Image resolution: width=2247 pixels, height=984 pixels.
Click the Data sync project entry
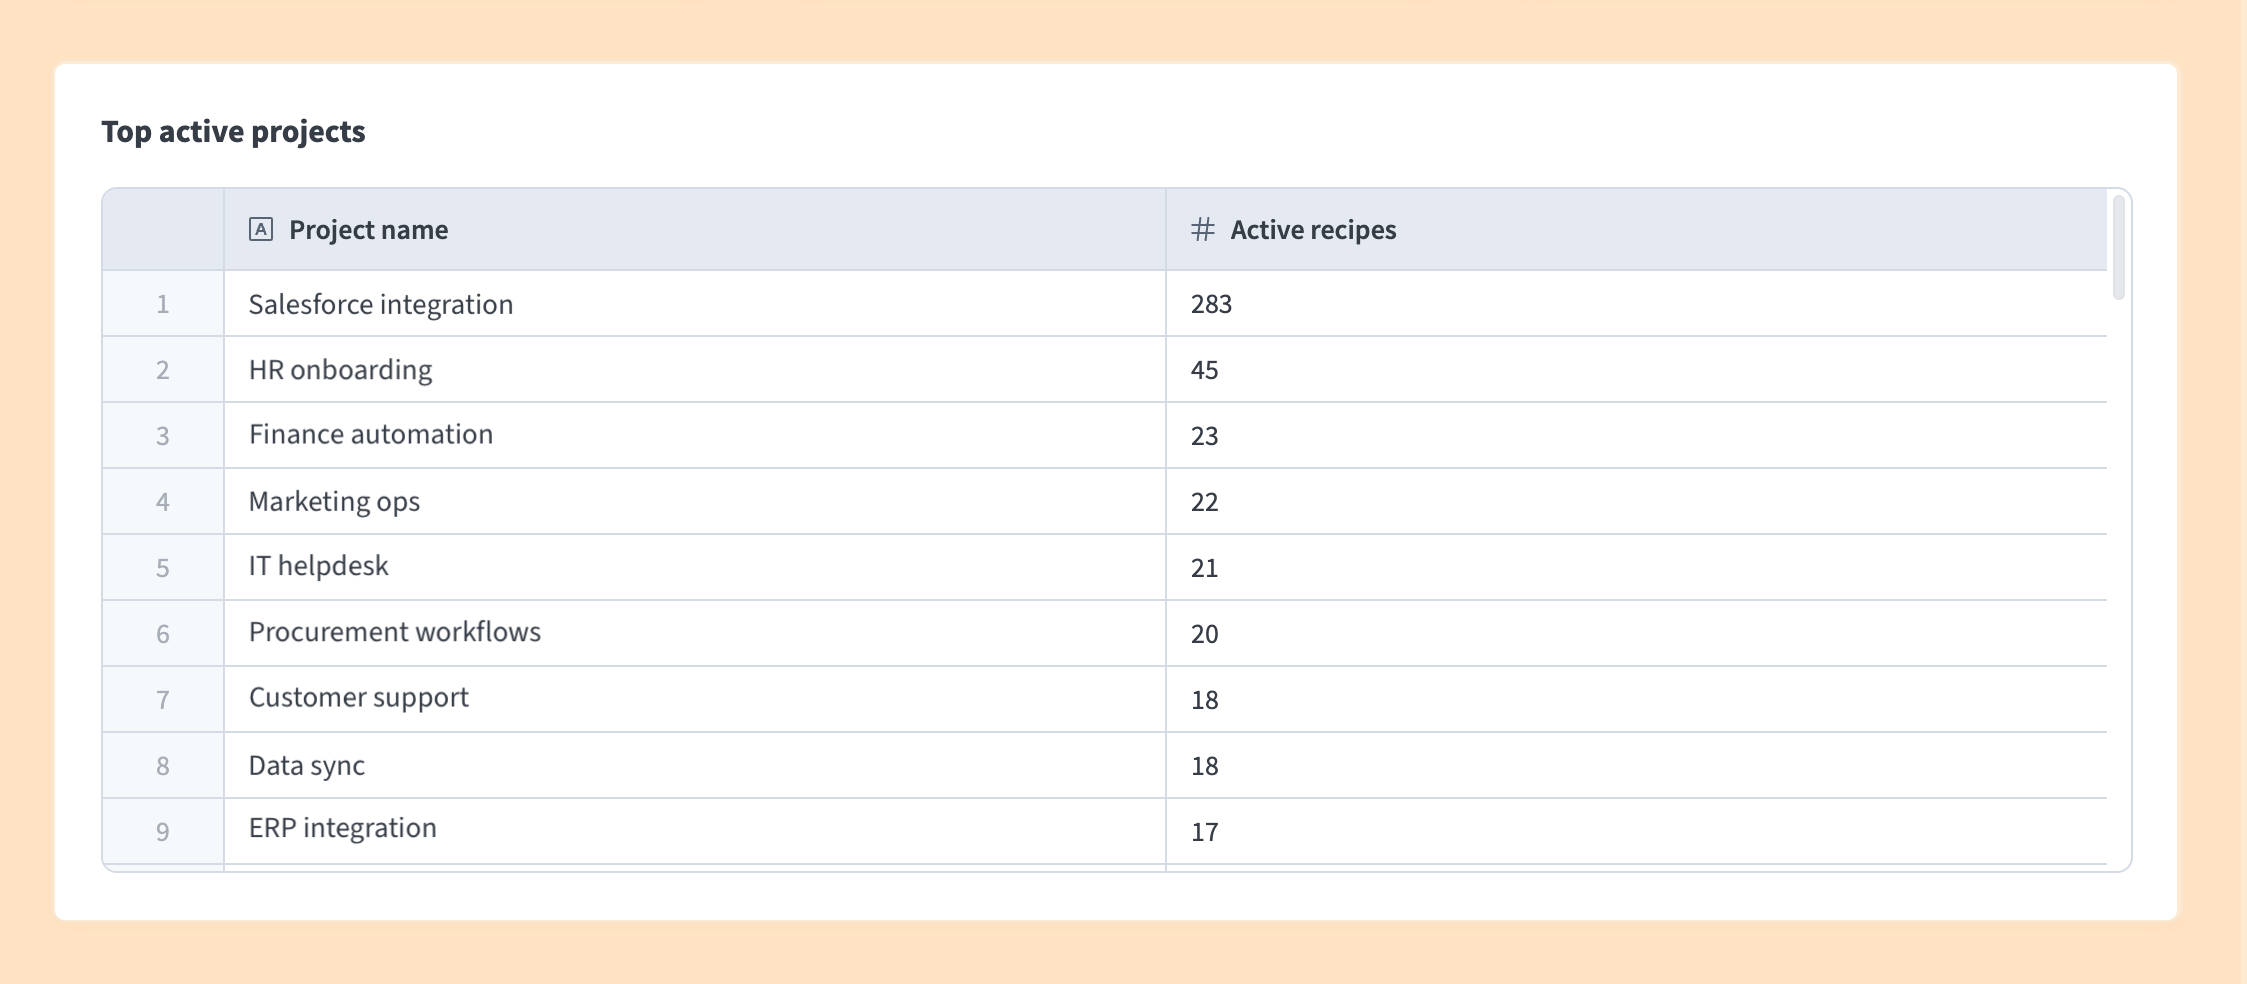307,764
